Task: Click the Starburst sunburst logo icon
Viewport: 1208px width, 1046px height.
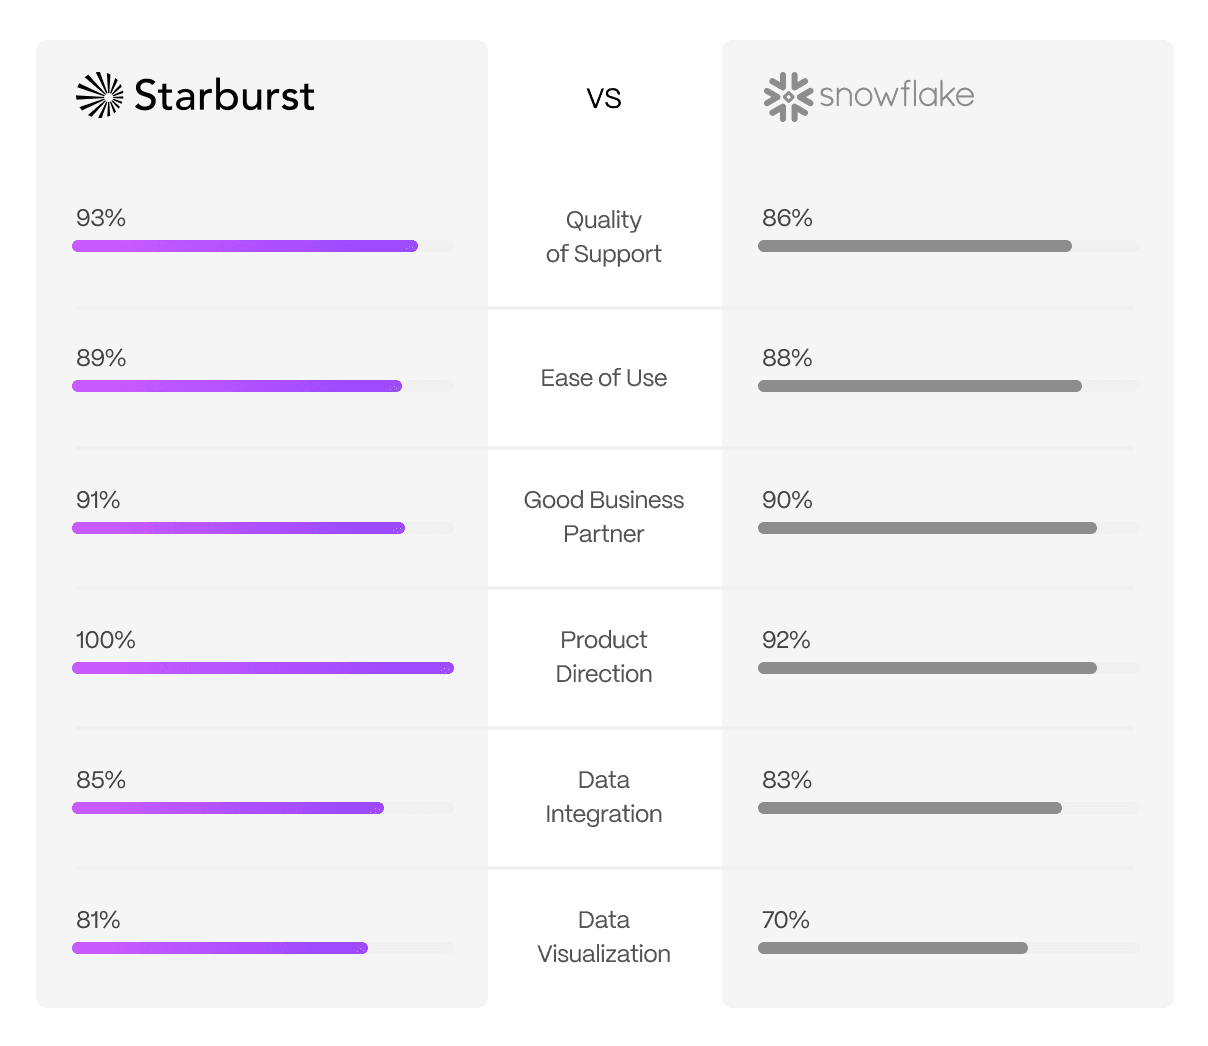Action: click(99, 95)
